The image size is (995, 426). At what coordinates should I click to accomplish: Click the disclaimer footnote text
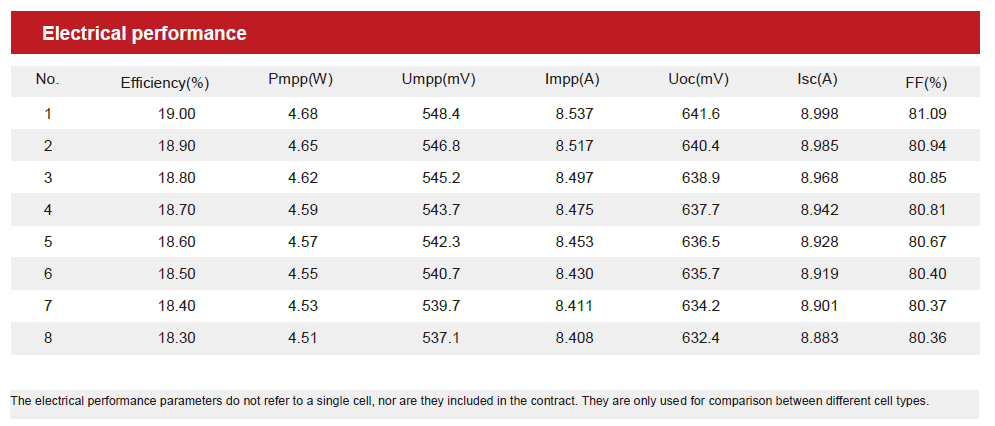(x=470, y=401)
